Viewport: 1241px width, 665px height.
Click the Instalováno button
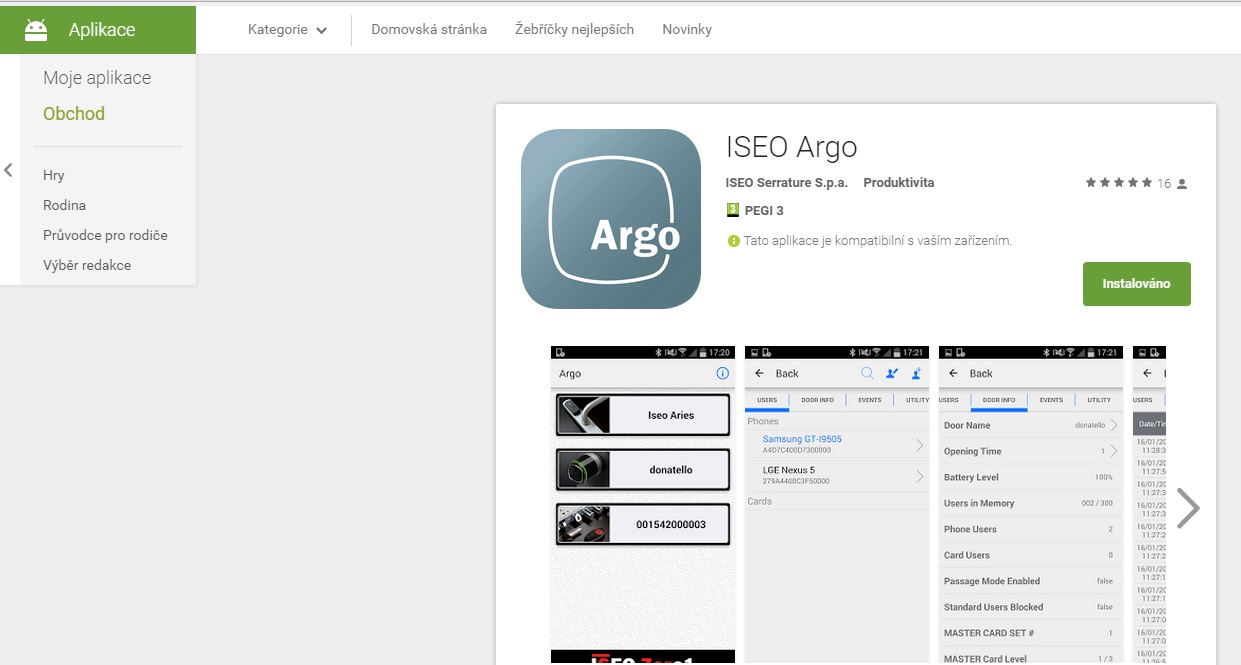1136,284
